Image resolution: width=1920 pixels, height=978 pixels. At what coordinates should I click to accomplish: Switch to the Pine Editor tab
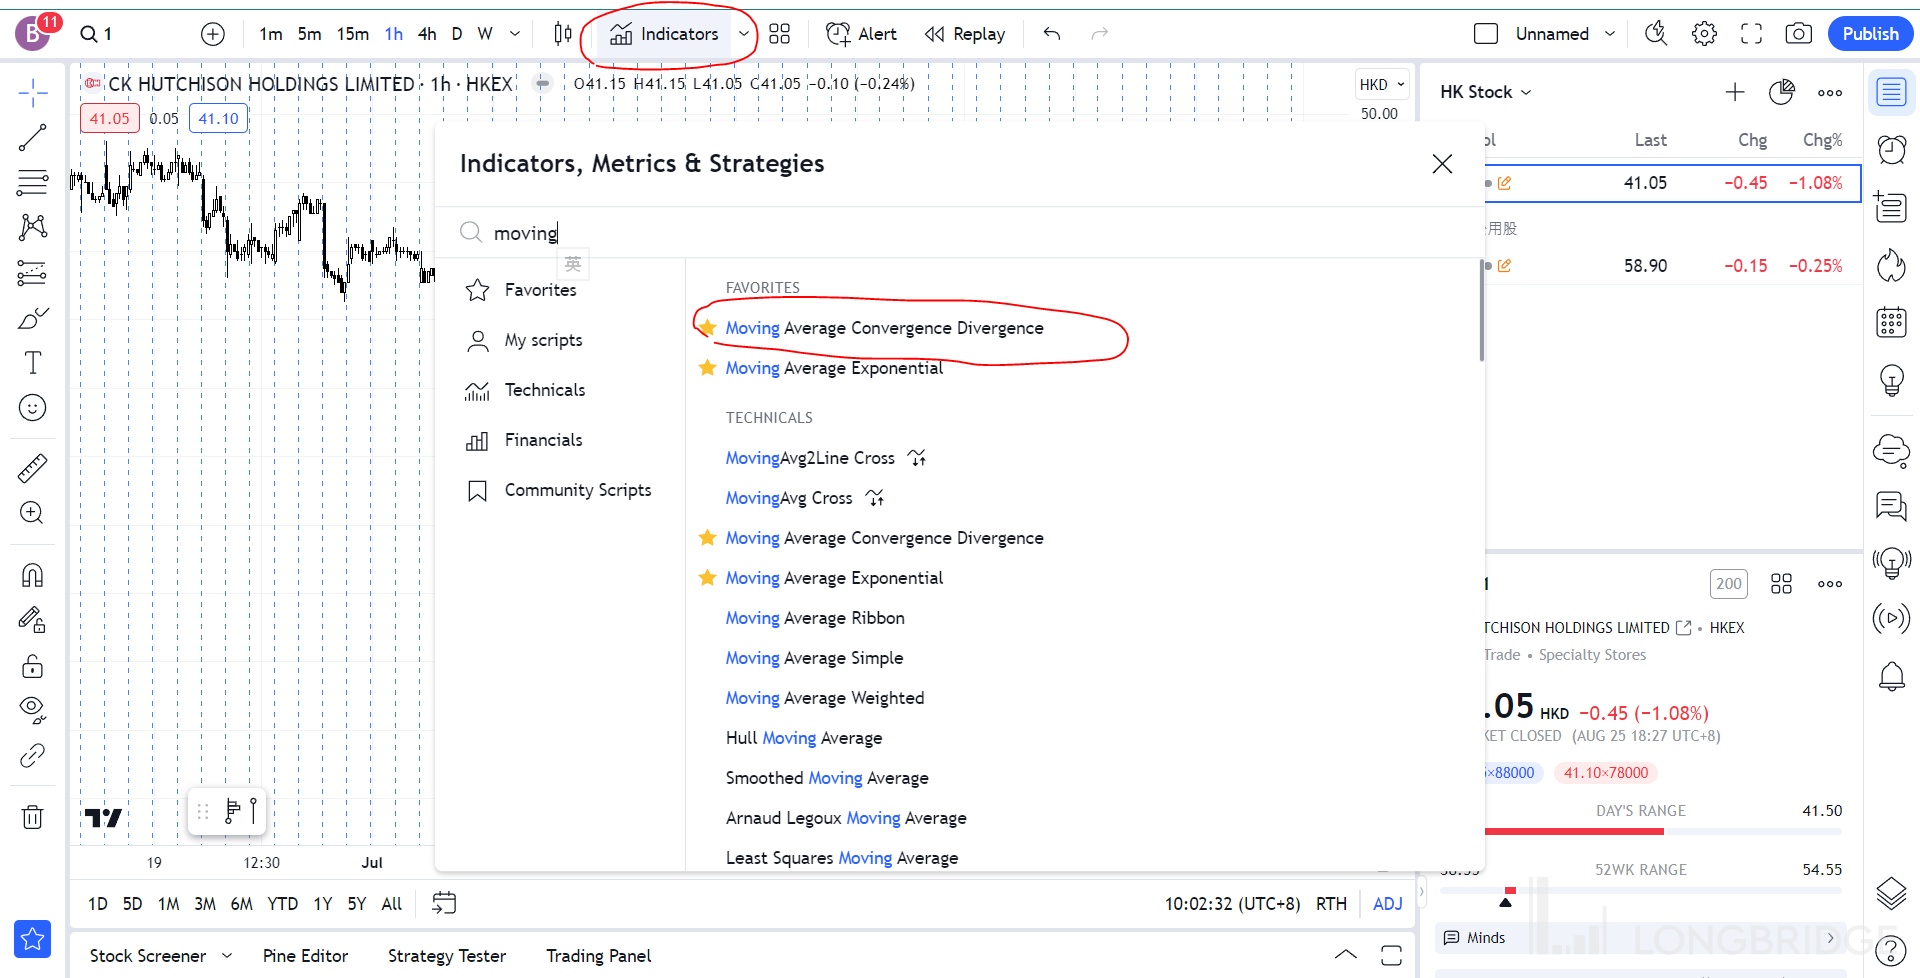tap(305, 956)
